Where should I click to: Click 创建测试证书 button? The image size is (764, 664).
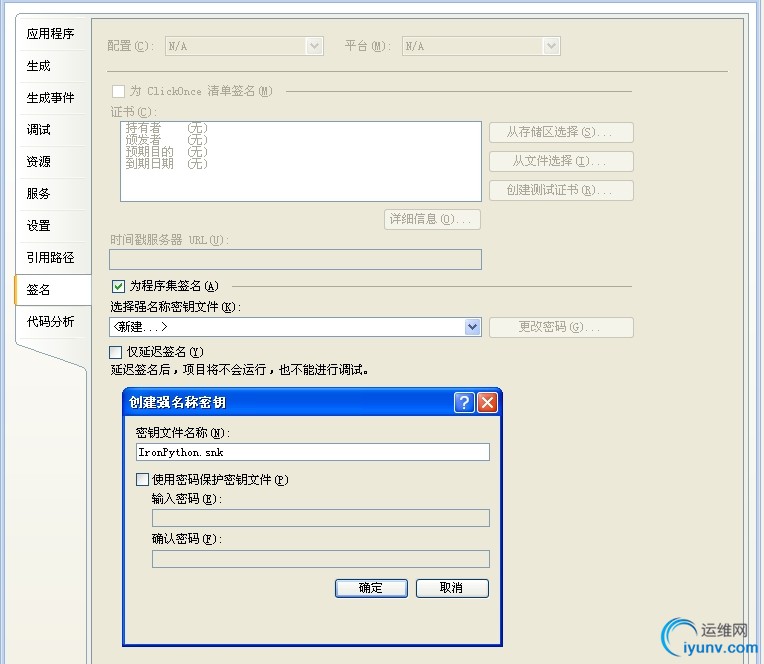click(x=561, y=190)
